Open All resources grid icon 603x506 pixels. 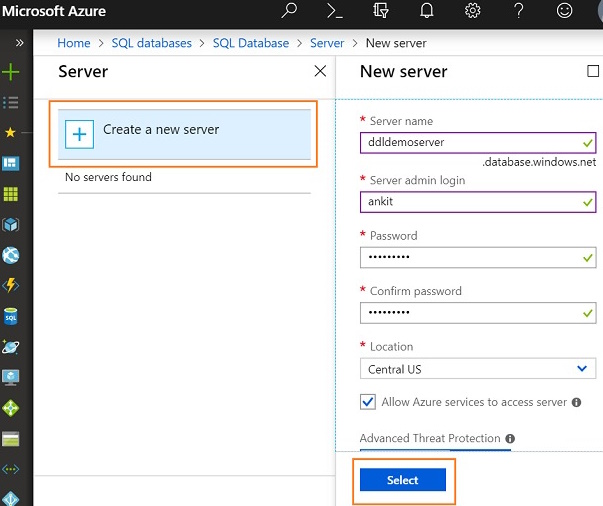[10, 194]
